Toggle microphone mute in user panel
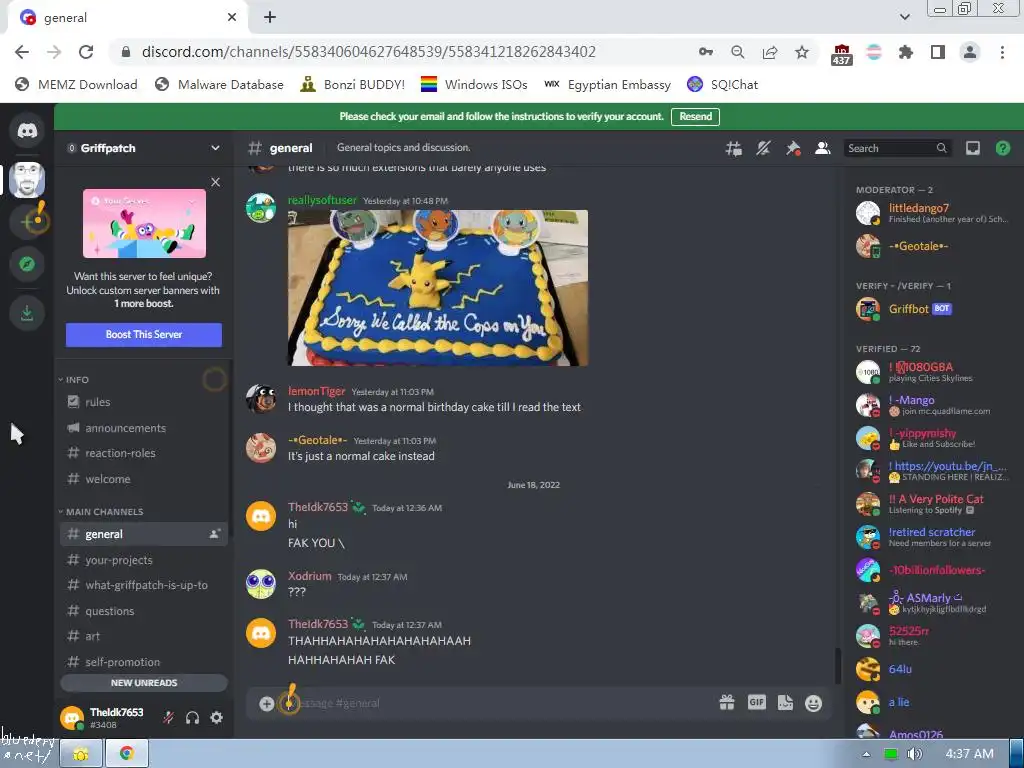 pyautogui.click(x=168, y=718)
